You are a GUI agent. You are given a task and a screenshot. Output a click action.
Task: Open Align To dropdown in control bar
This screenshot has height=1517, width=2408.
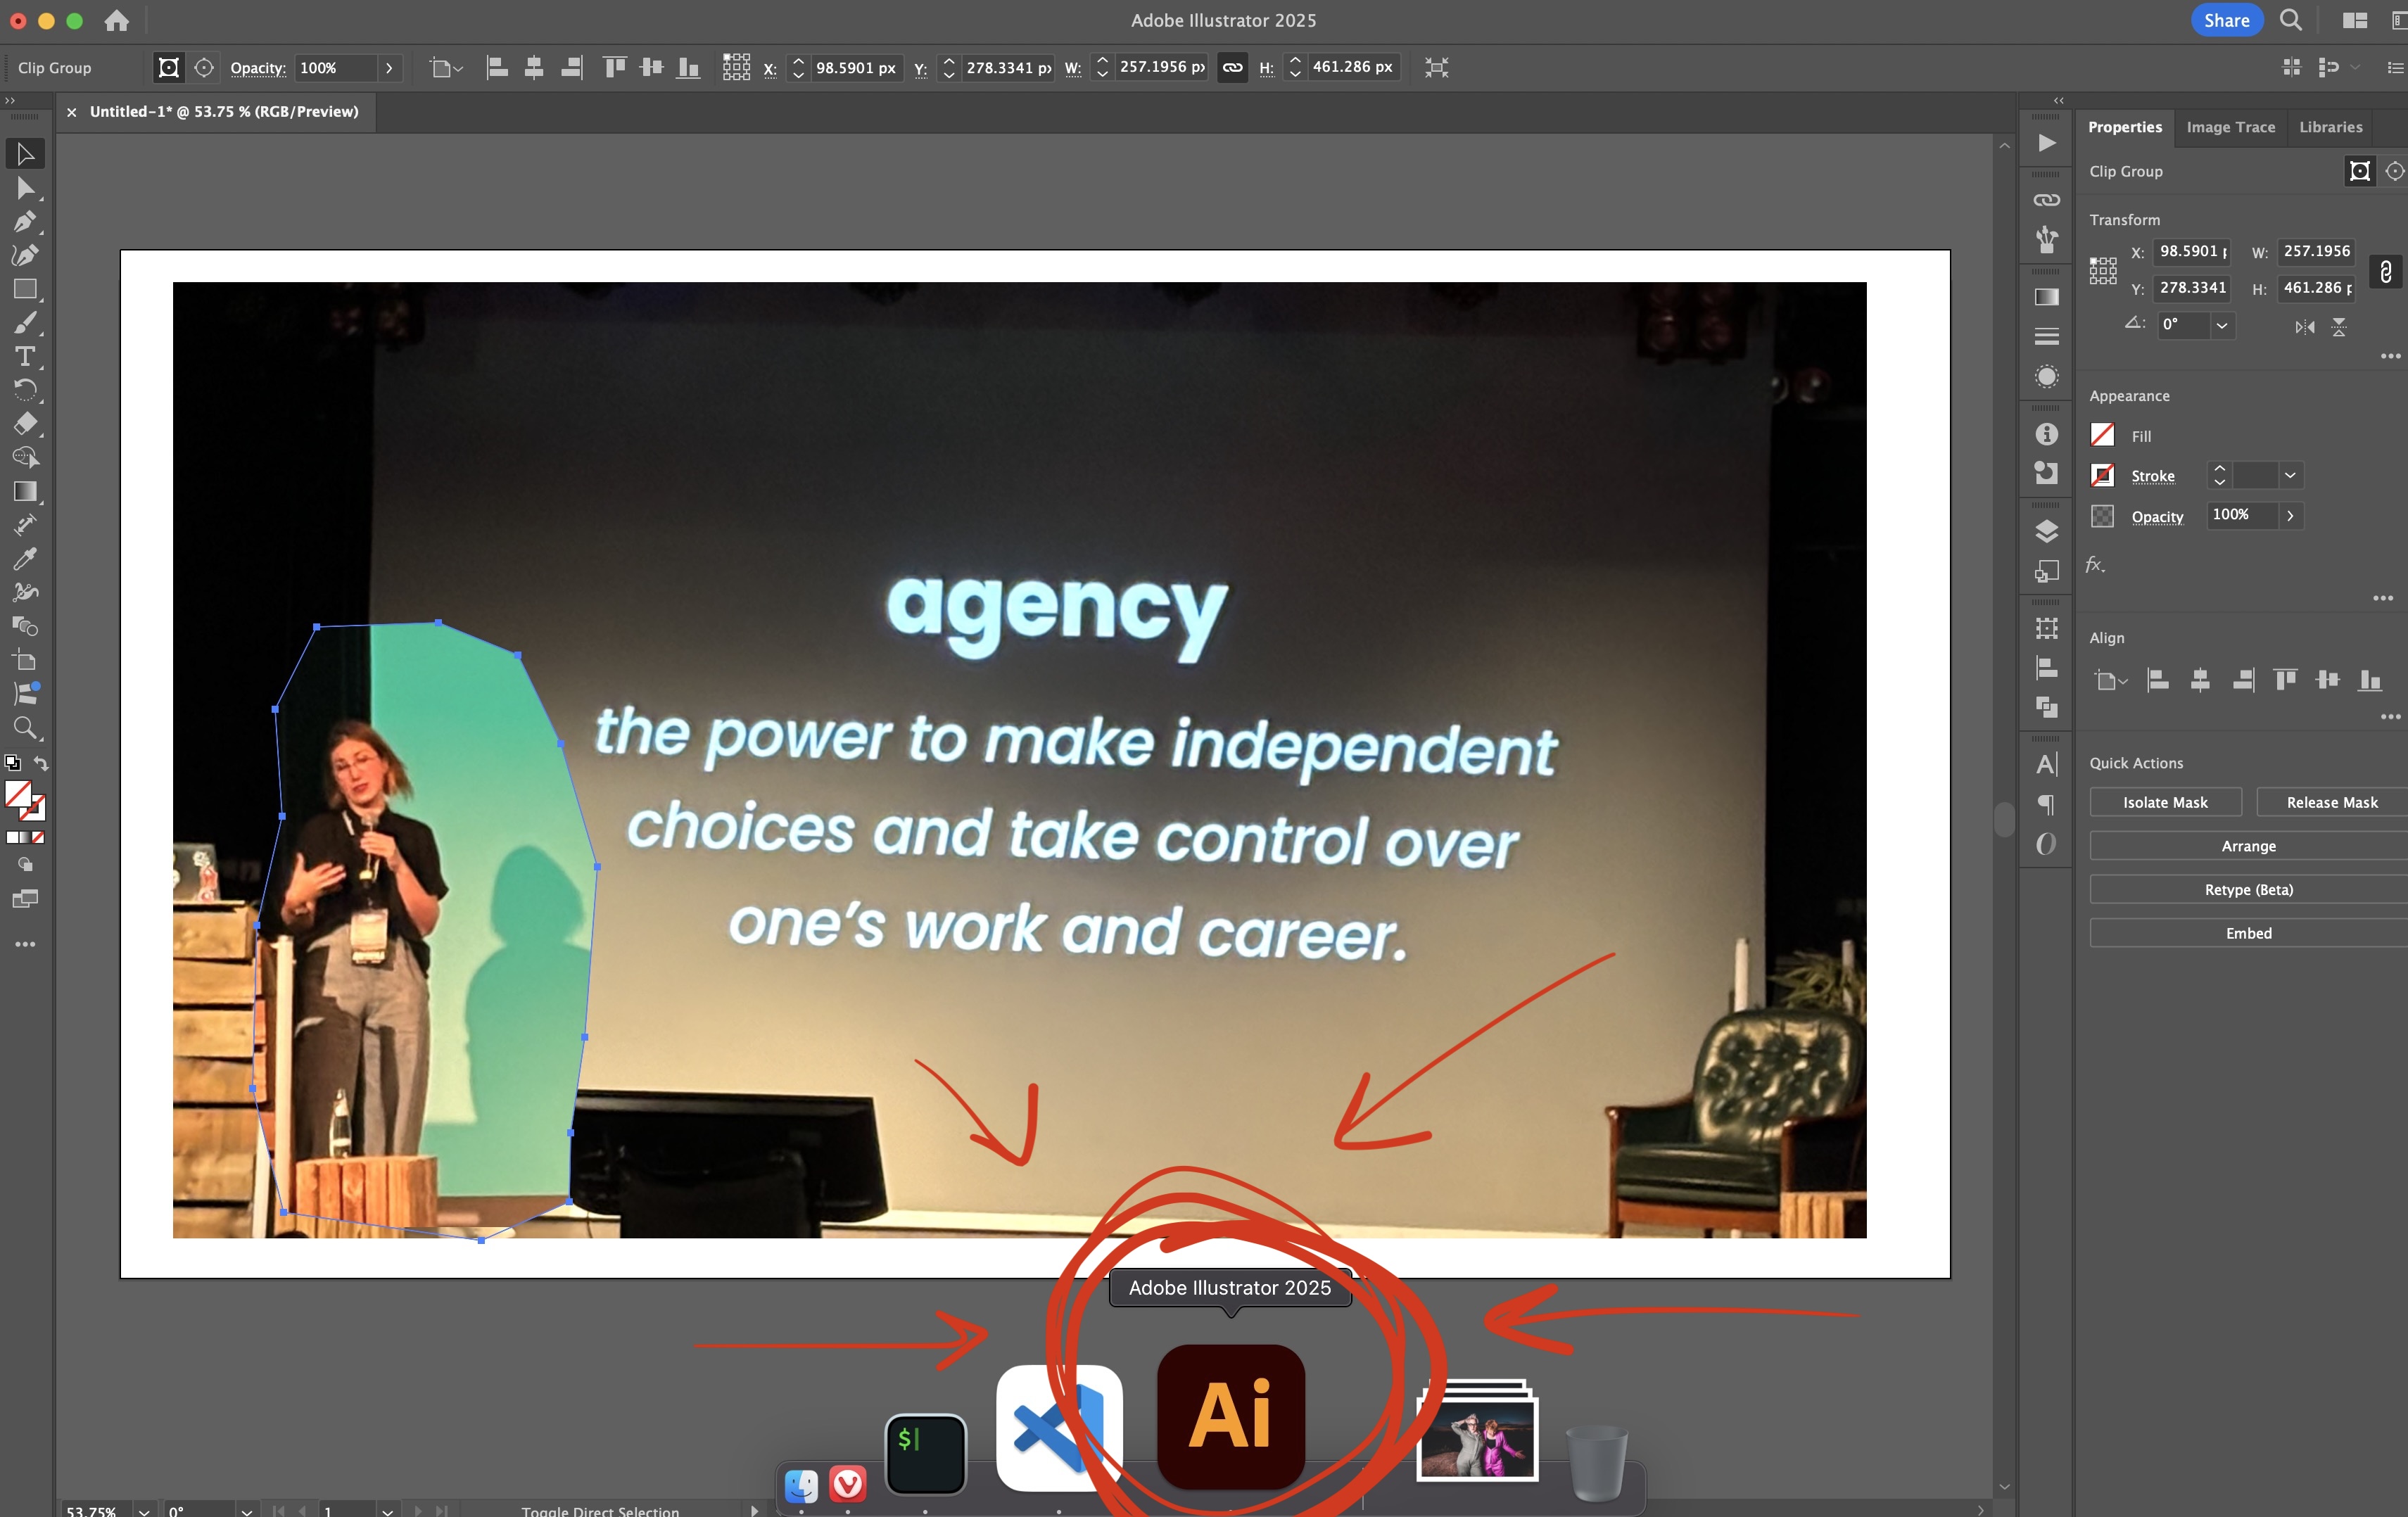pos(446,68)
